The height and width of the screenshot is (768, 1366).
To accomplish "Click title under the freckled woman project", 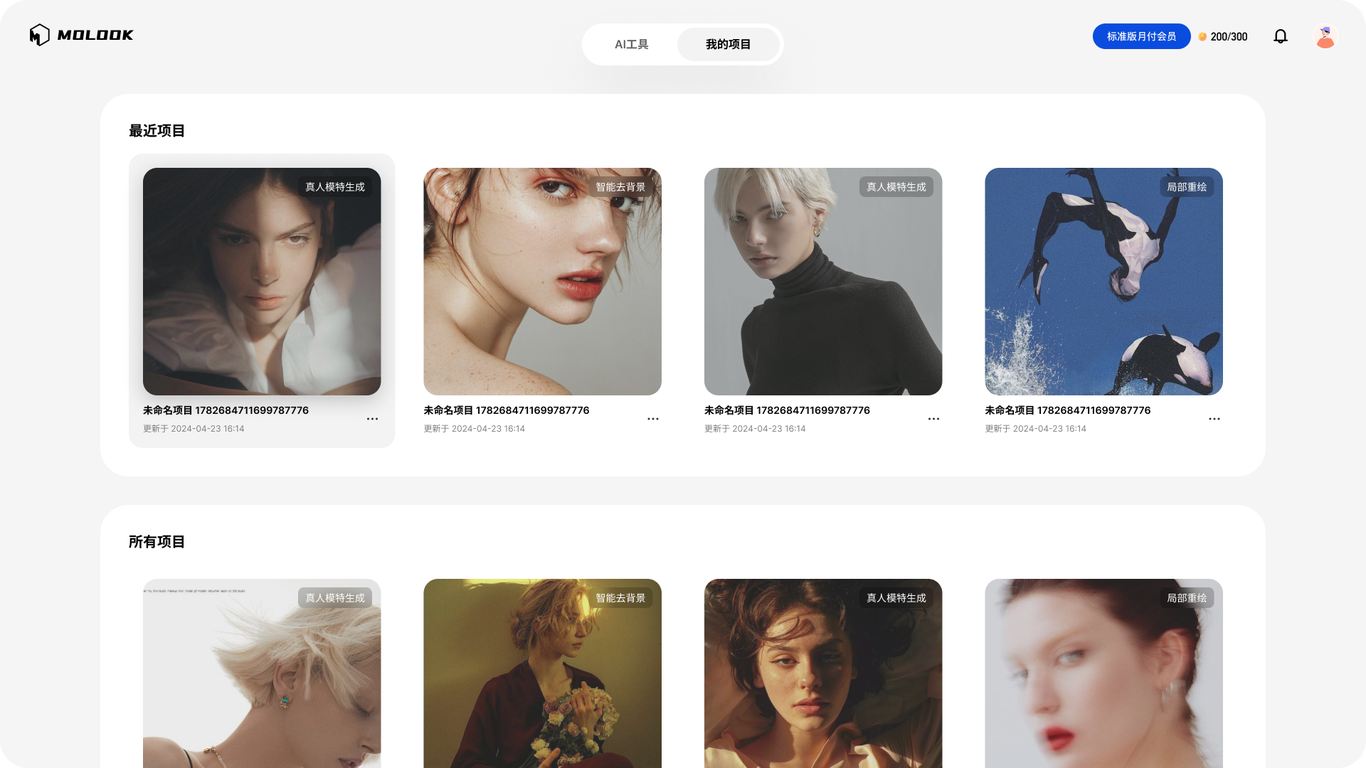I will click(506, 410).
